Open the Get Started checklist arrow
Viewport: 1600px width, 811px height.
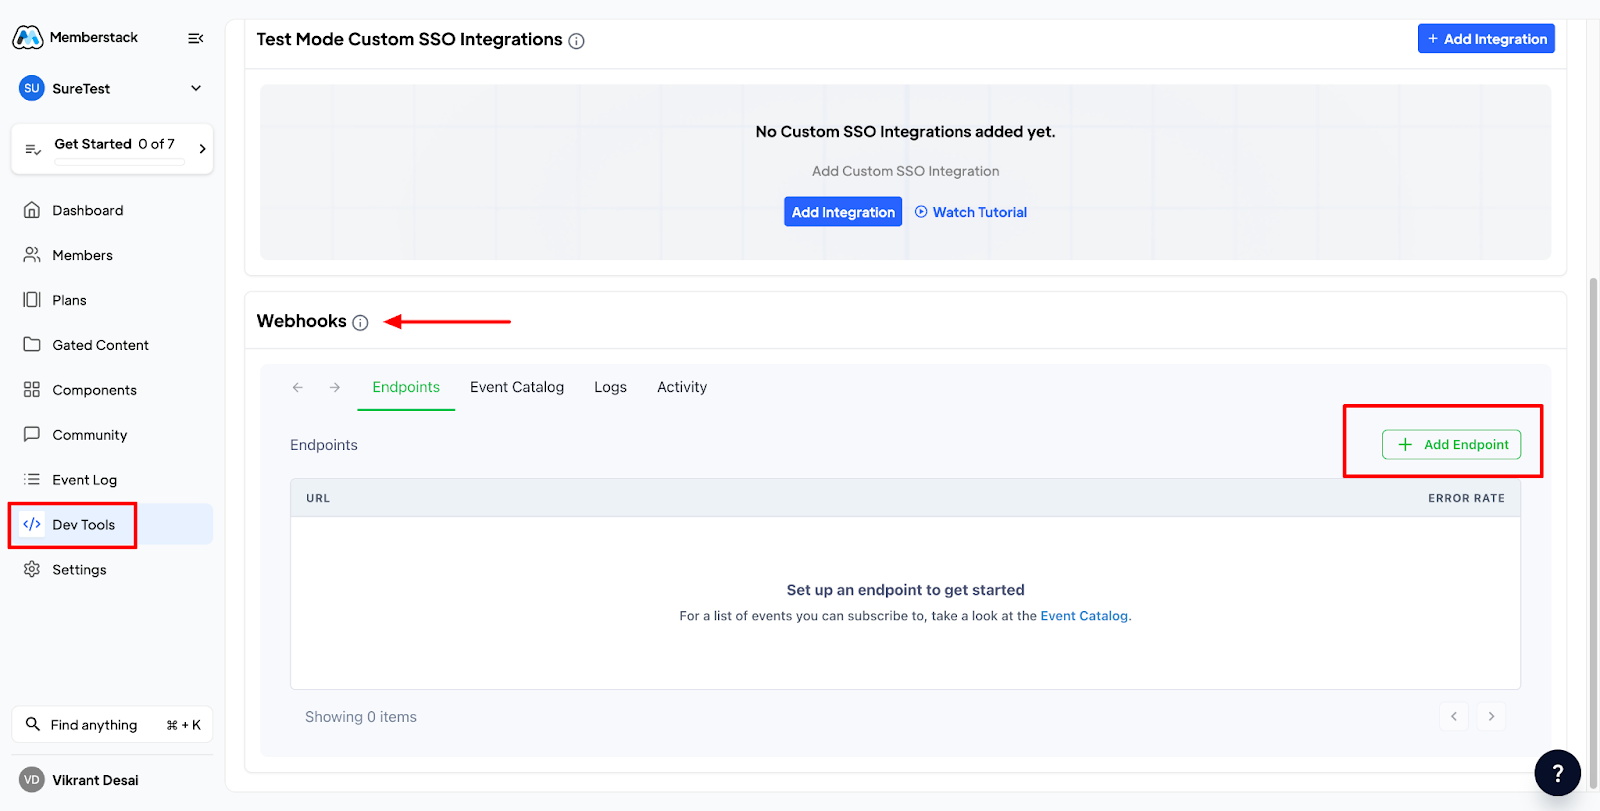pyautogui.click(x=202, y=149)
